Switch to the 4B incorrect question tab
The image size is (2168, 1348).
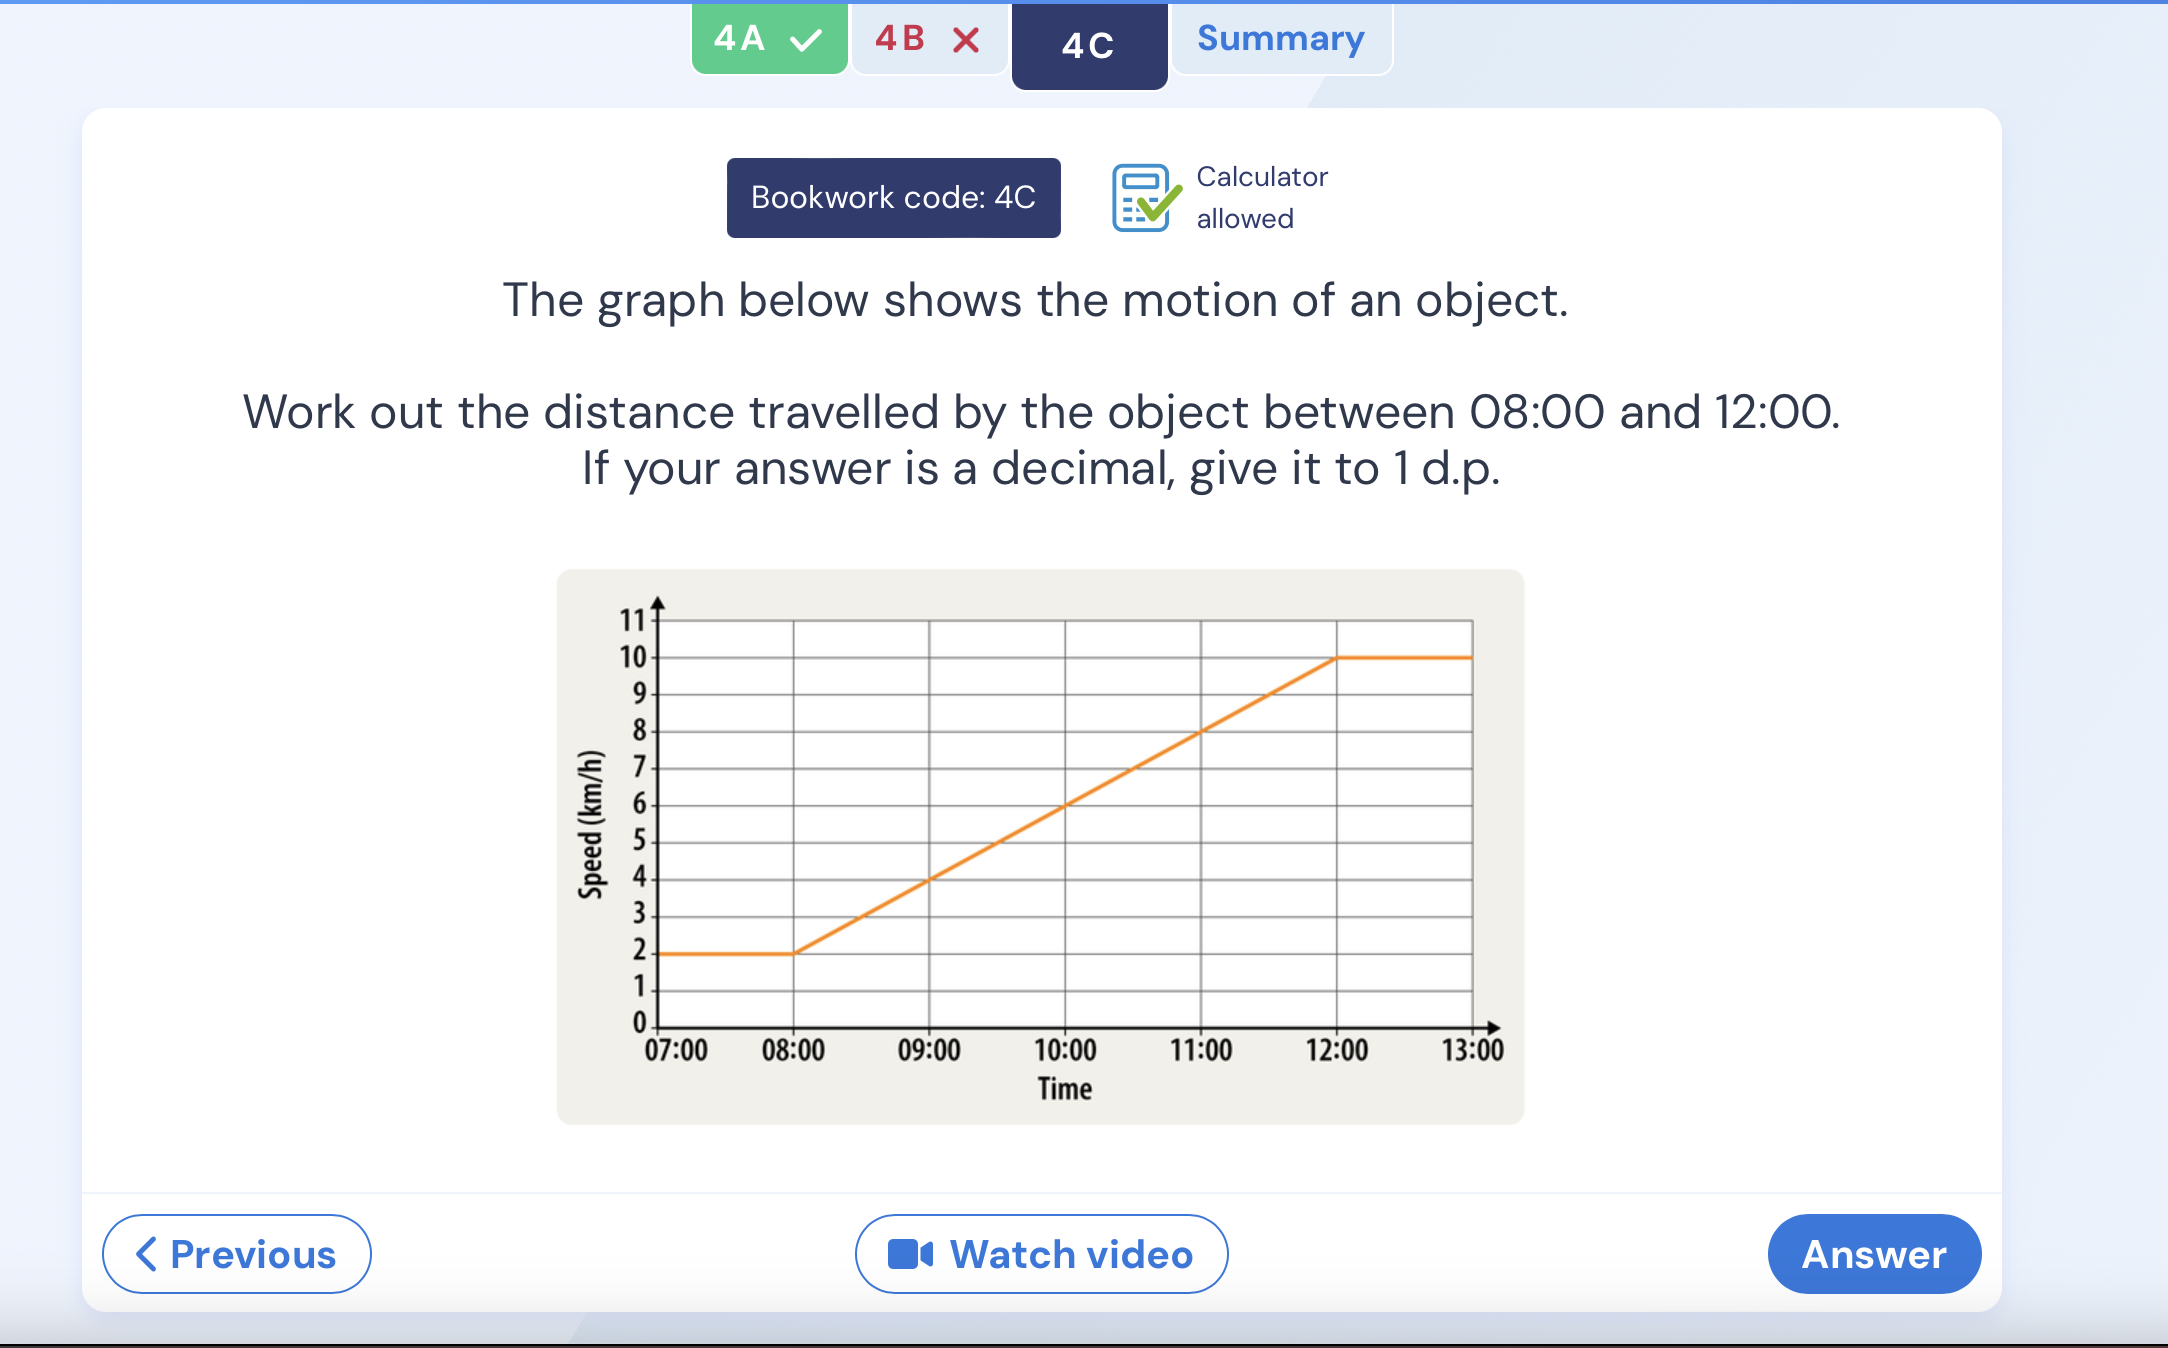coord(929,39)
